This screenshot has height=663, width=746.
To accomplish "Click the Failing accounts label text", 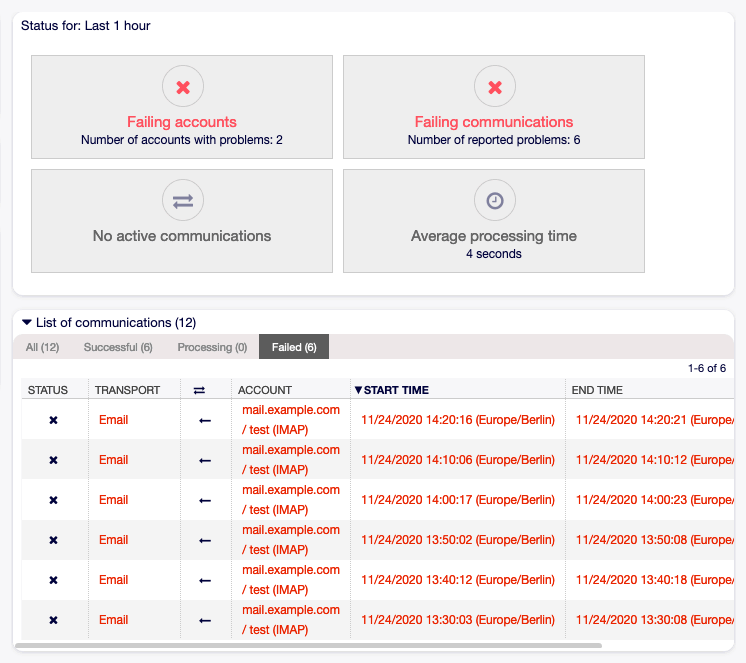I will pos(182,122).
